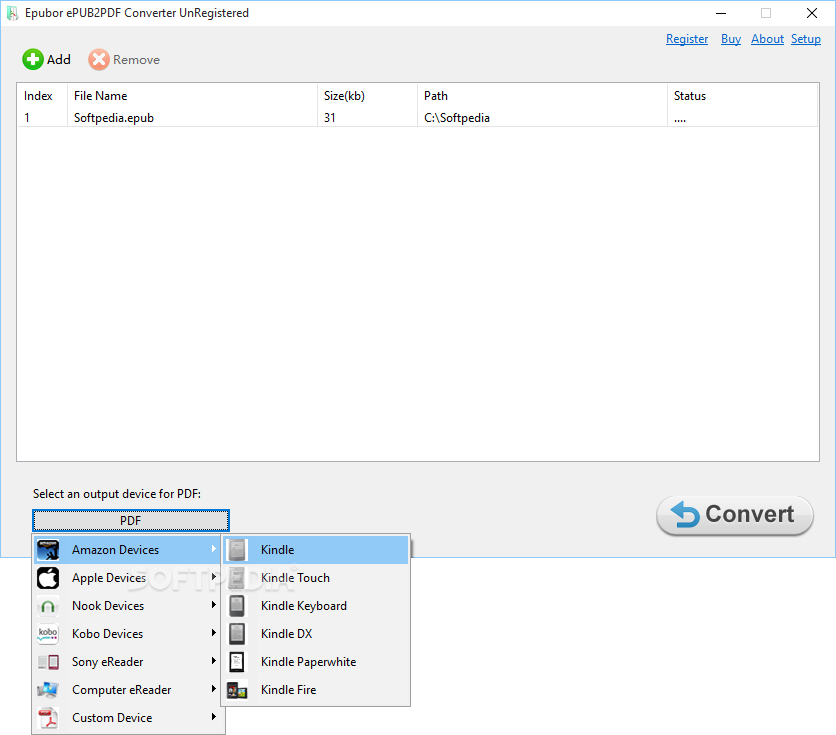Select Kindle from the submenu
The height and width of the screenshot is (735, 836).
(x=316, y=550)
